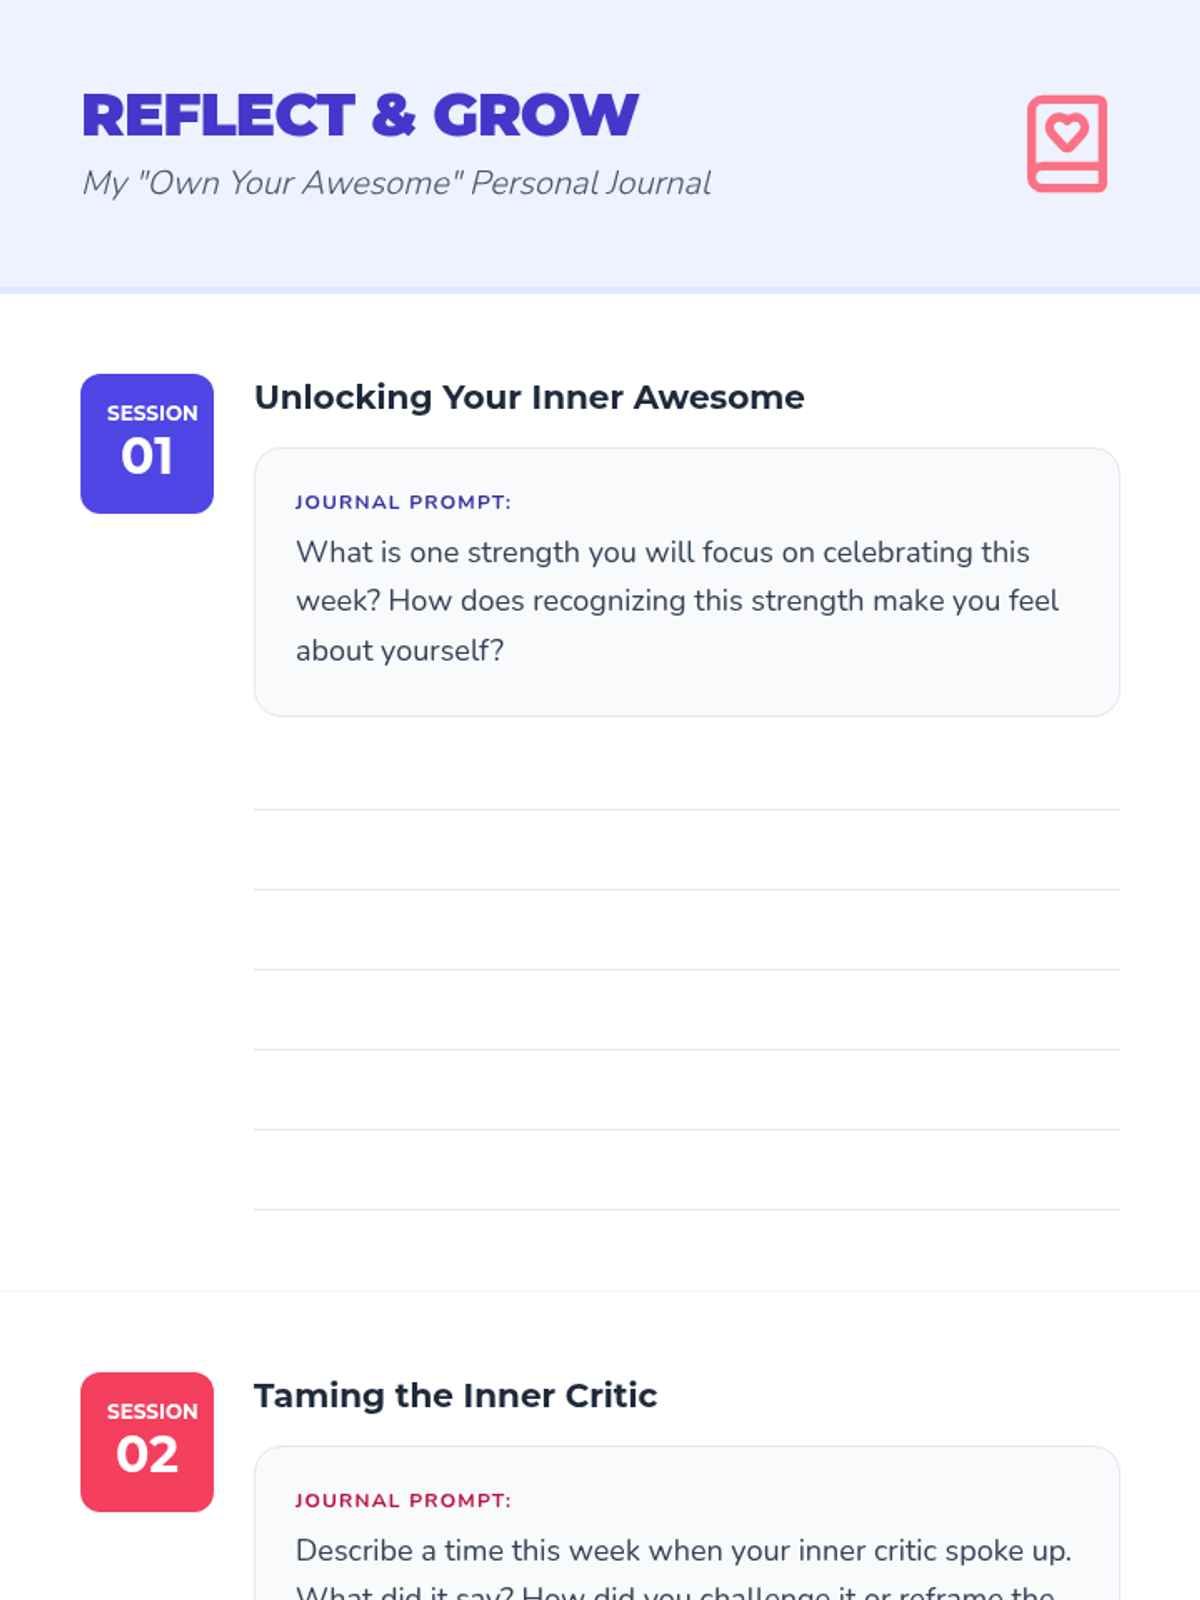Click the "about yourself?" line in the first prompt
This screenshot has height=1600, width=1200.
(x=400, y=651)
